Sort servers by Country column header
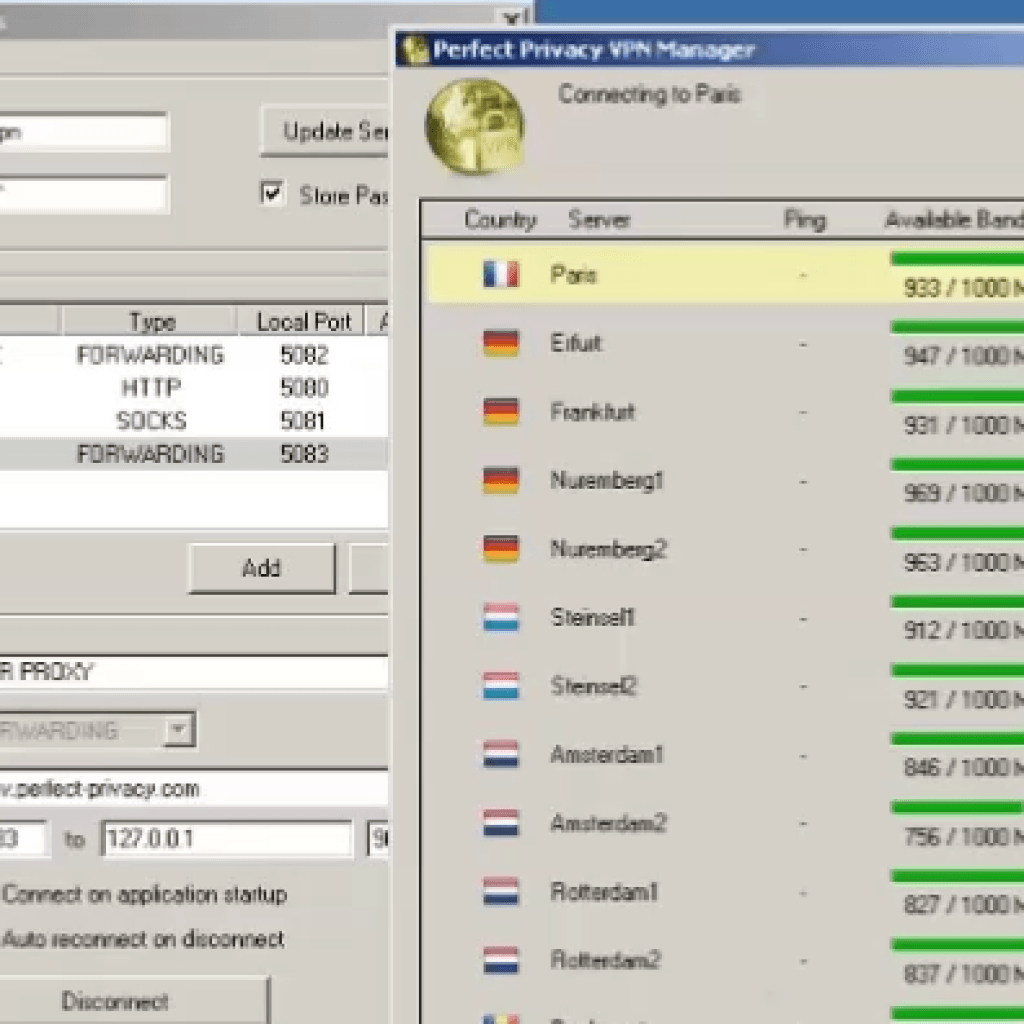1024x1024 pixels. [x=500, y=220]
